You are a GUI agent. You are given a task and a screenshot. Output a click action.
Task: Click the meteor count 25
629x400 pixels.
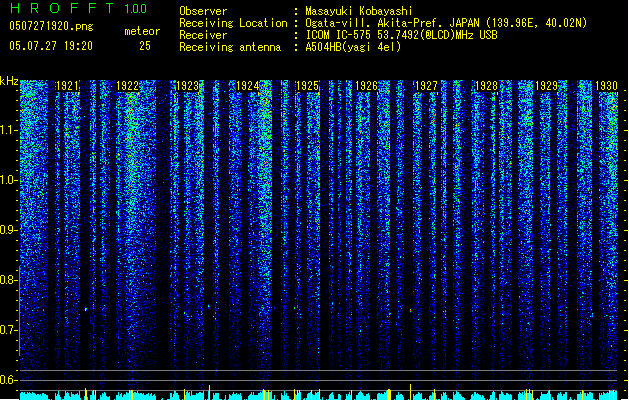click(145, 46)
